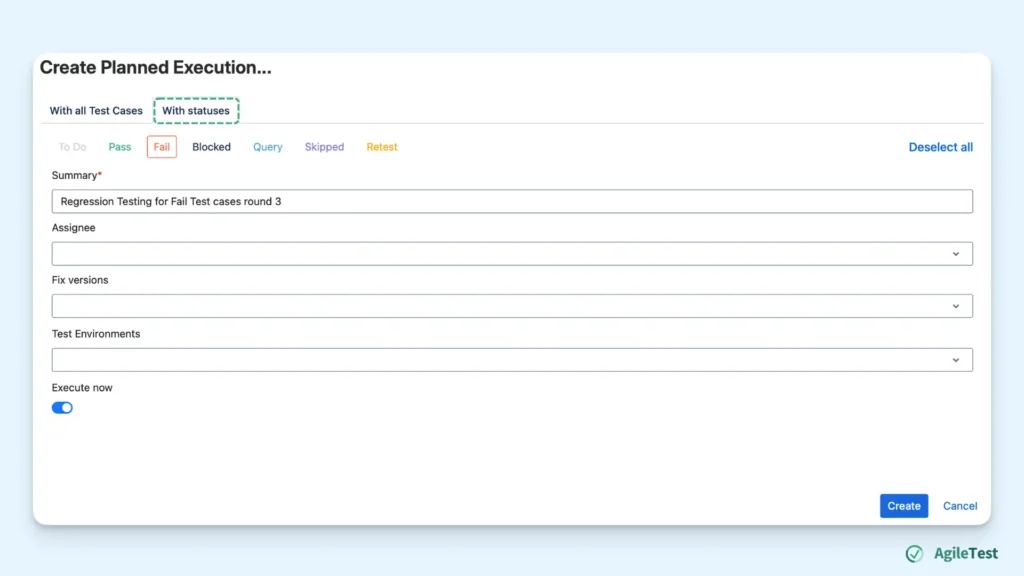The width and height of the screenshot is (1024, 576).
Task: Click the Deselect all link
Action: pyautogui.click(x=940, y=147)
